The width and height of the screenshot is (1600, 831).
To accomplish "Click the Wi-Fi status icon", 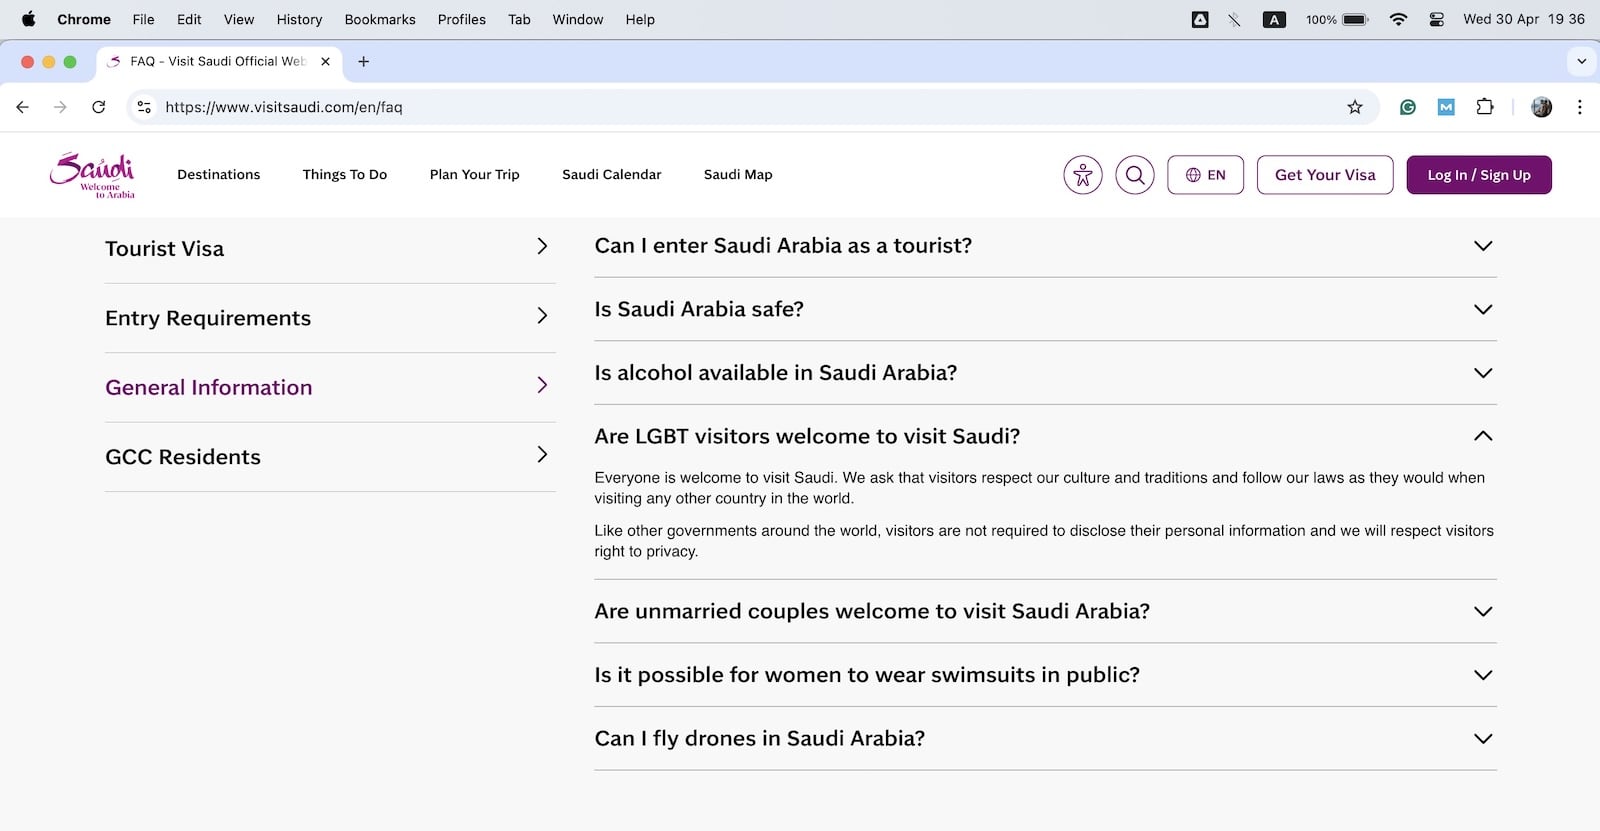I will [1398, 19].
